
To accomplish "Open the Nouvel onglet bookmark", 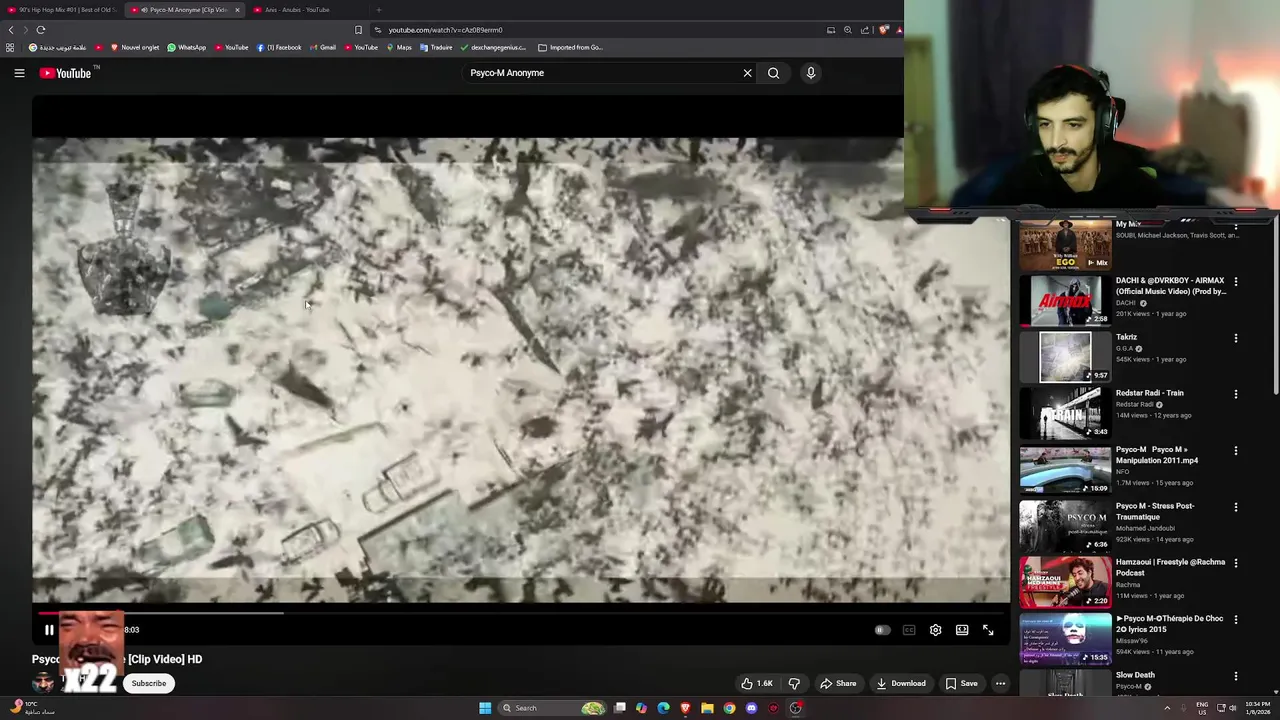I will point(134,47).
